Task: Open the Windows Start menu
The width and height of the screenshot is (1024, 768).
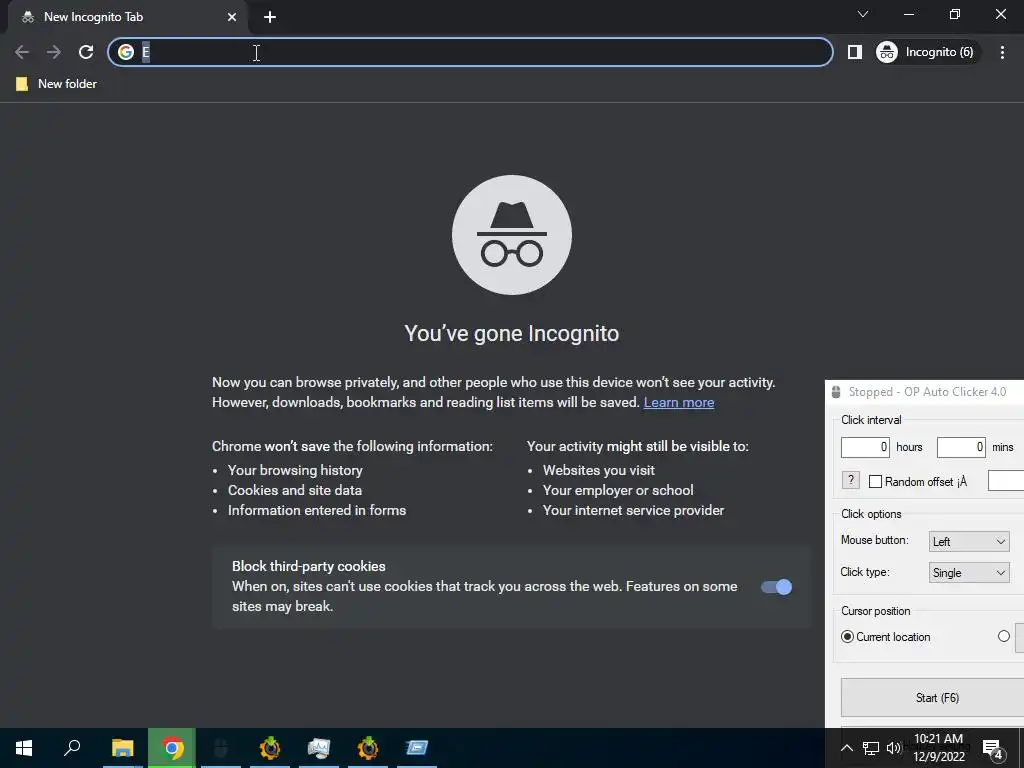Action: [x=24, y=748]
